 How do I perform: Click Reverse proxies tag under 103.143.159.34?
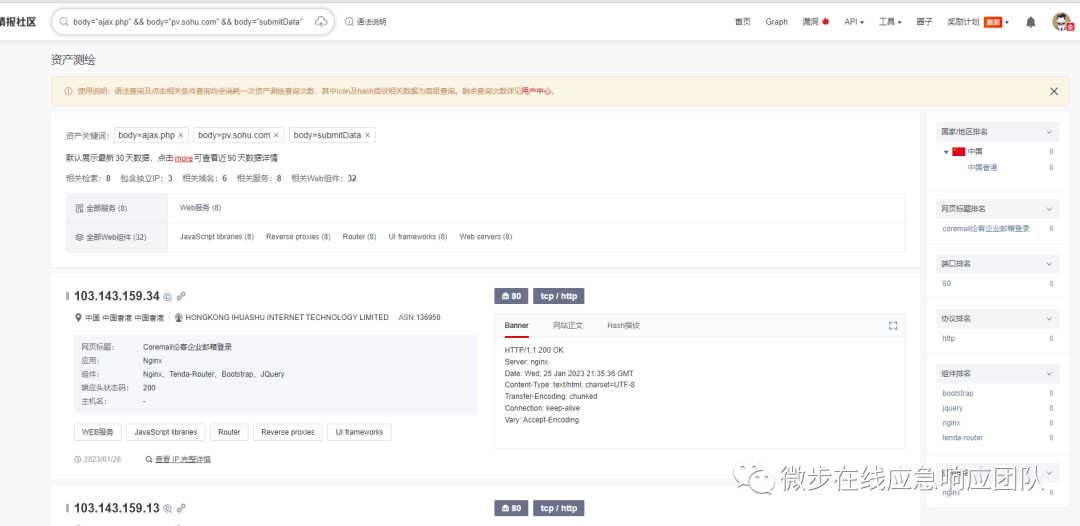tap(288, 432)
